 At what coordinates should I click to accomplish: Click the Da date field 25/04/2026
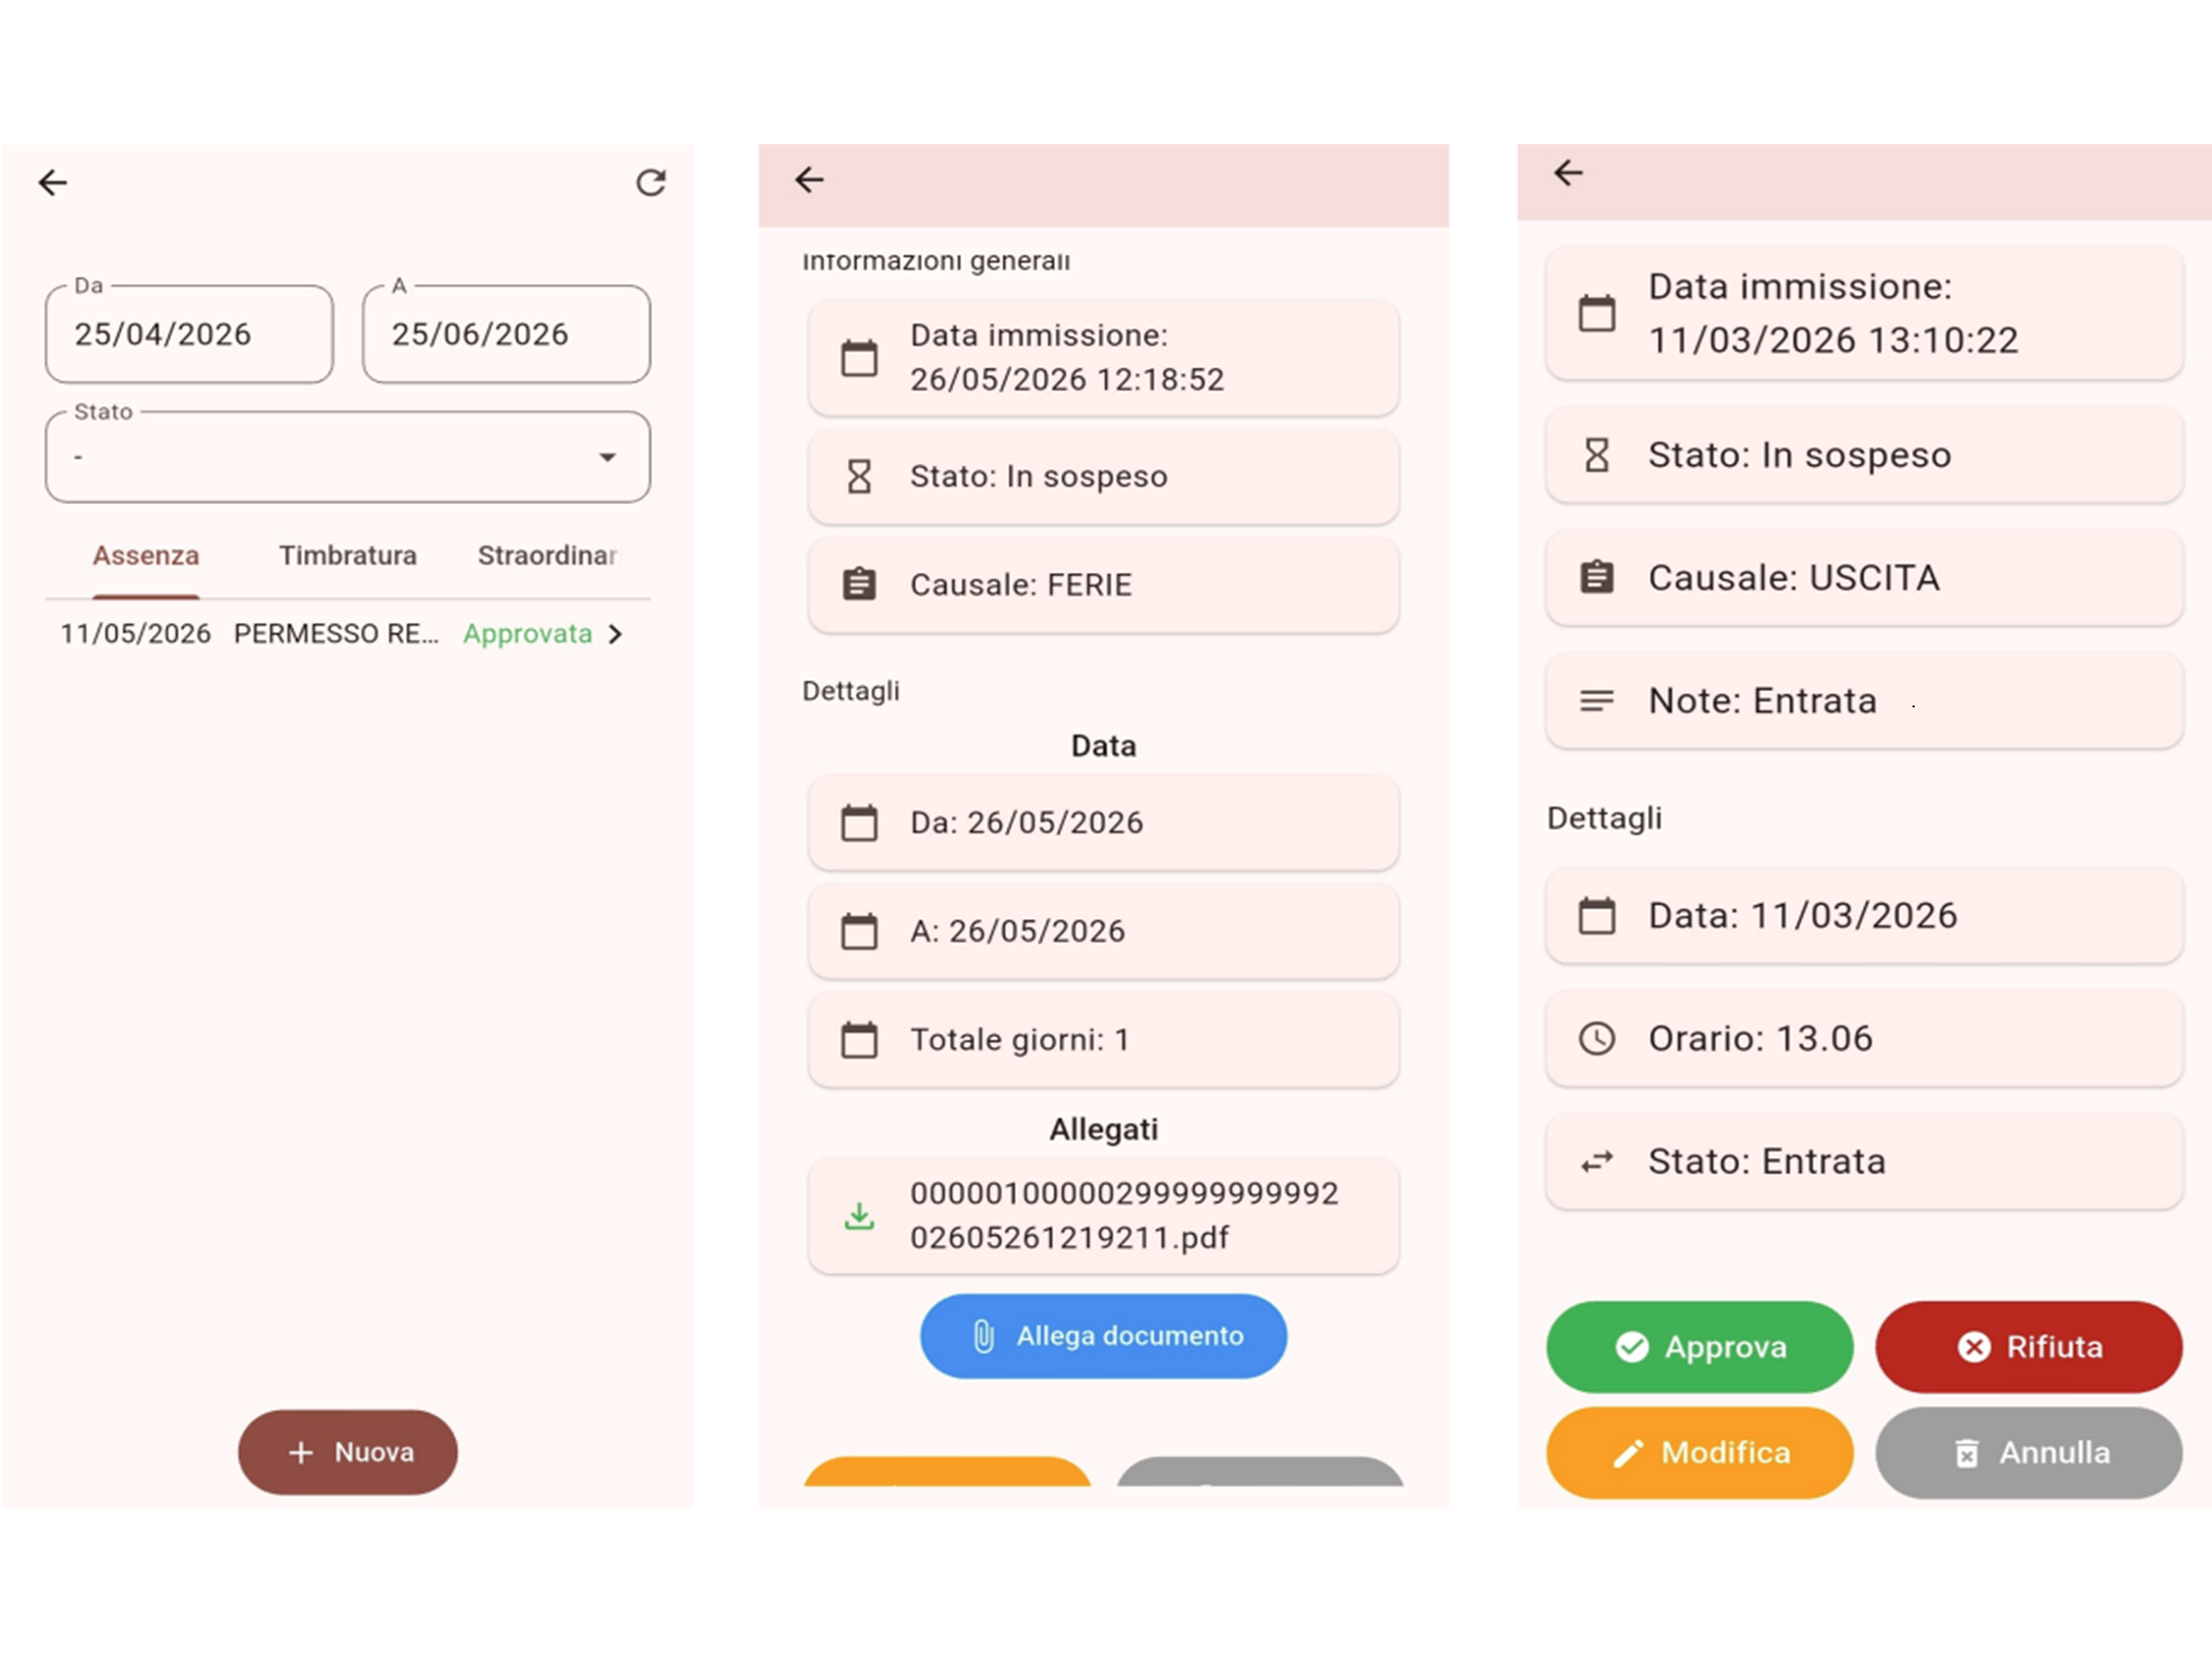189,334
